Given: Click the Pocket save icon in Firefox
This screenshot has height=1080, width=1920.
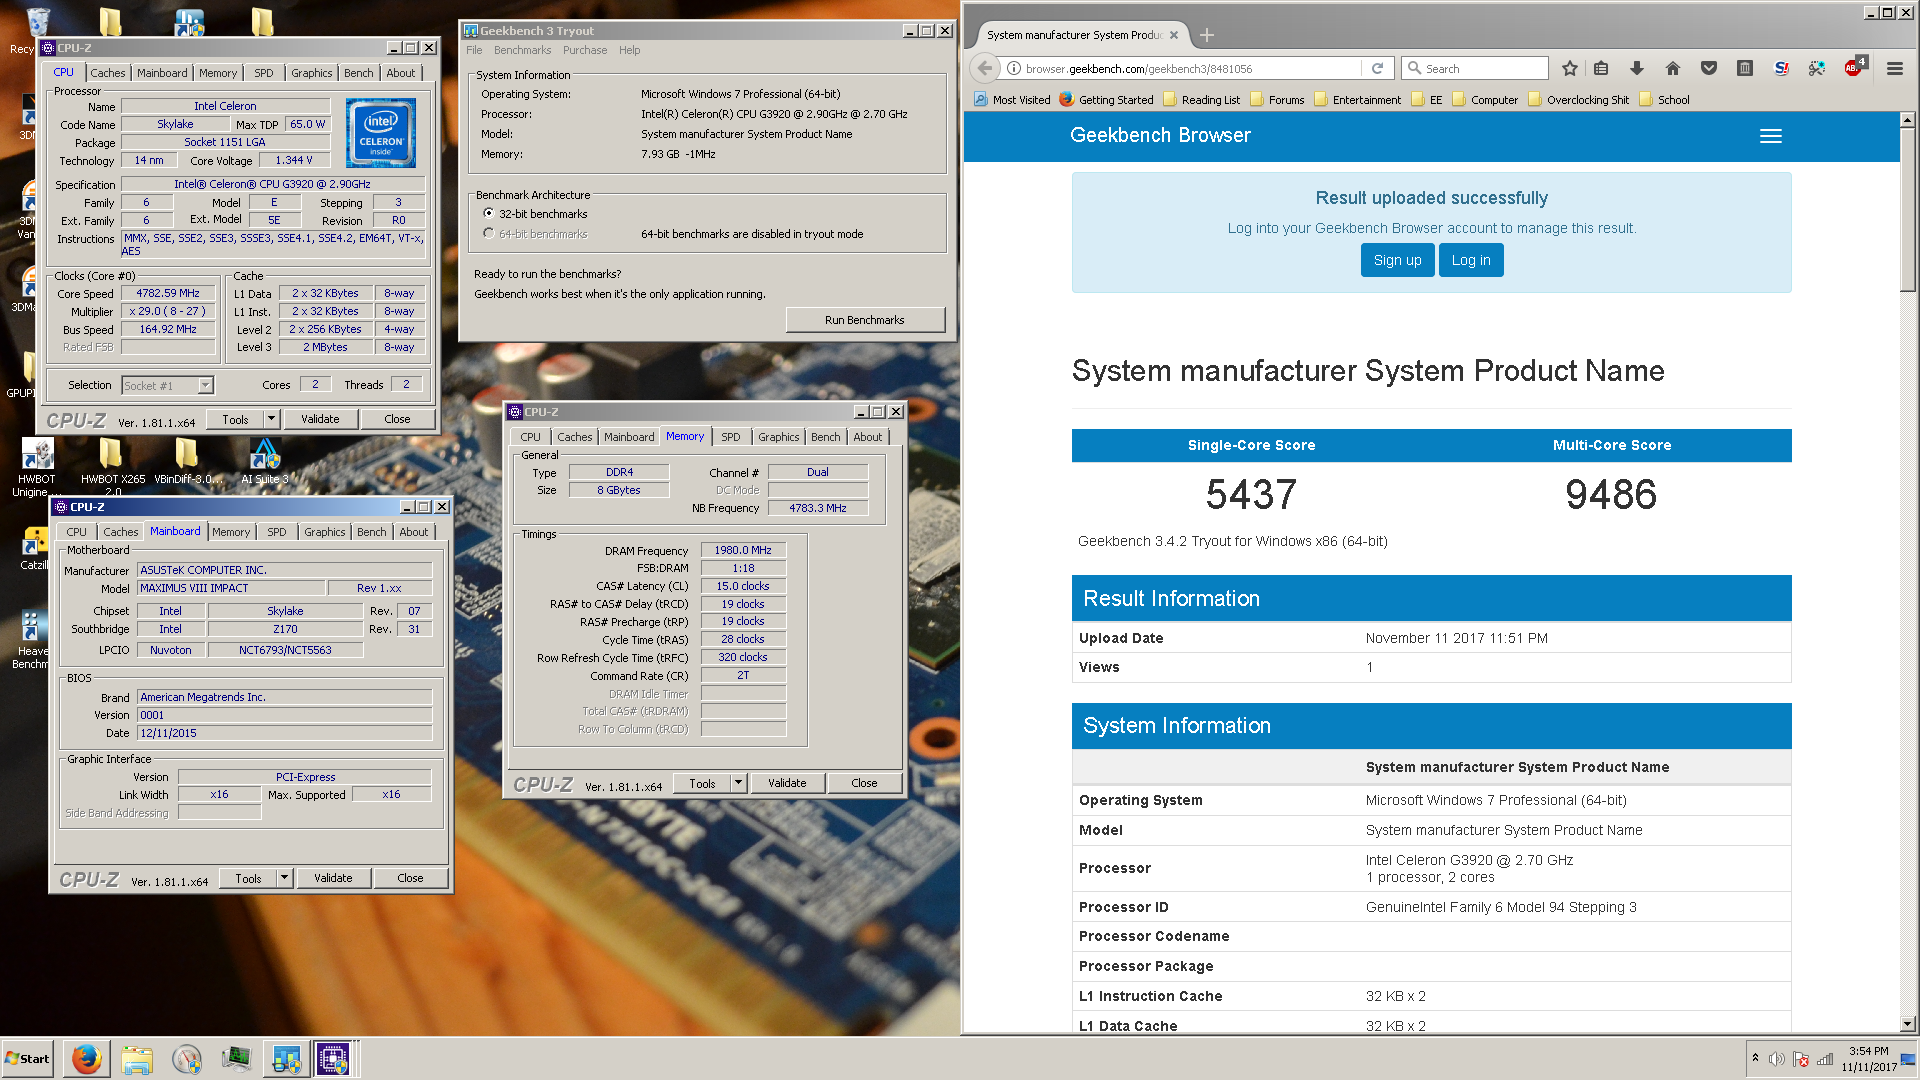Looking at the screenshot, I should coord(1709,68).
